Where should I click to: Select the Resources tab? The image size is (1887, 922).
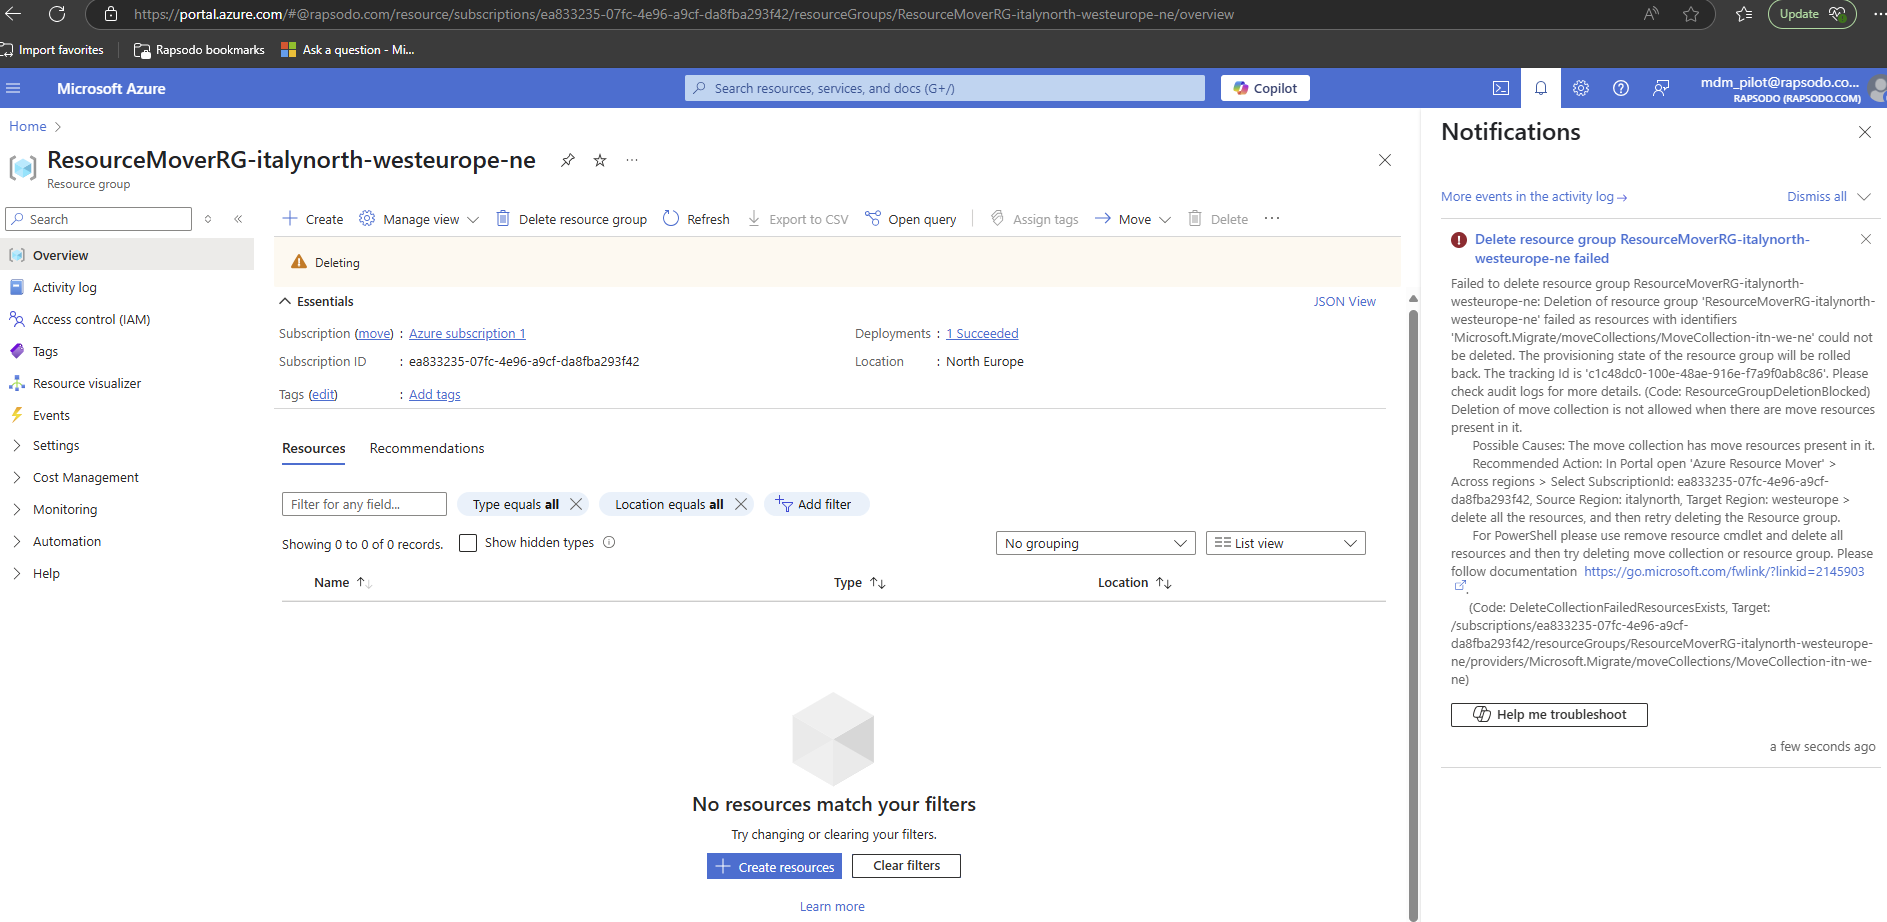[314, 448]
